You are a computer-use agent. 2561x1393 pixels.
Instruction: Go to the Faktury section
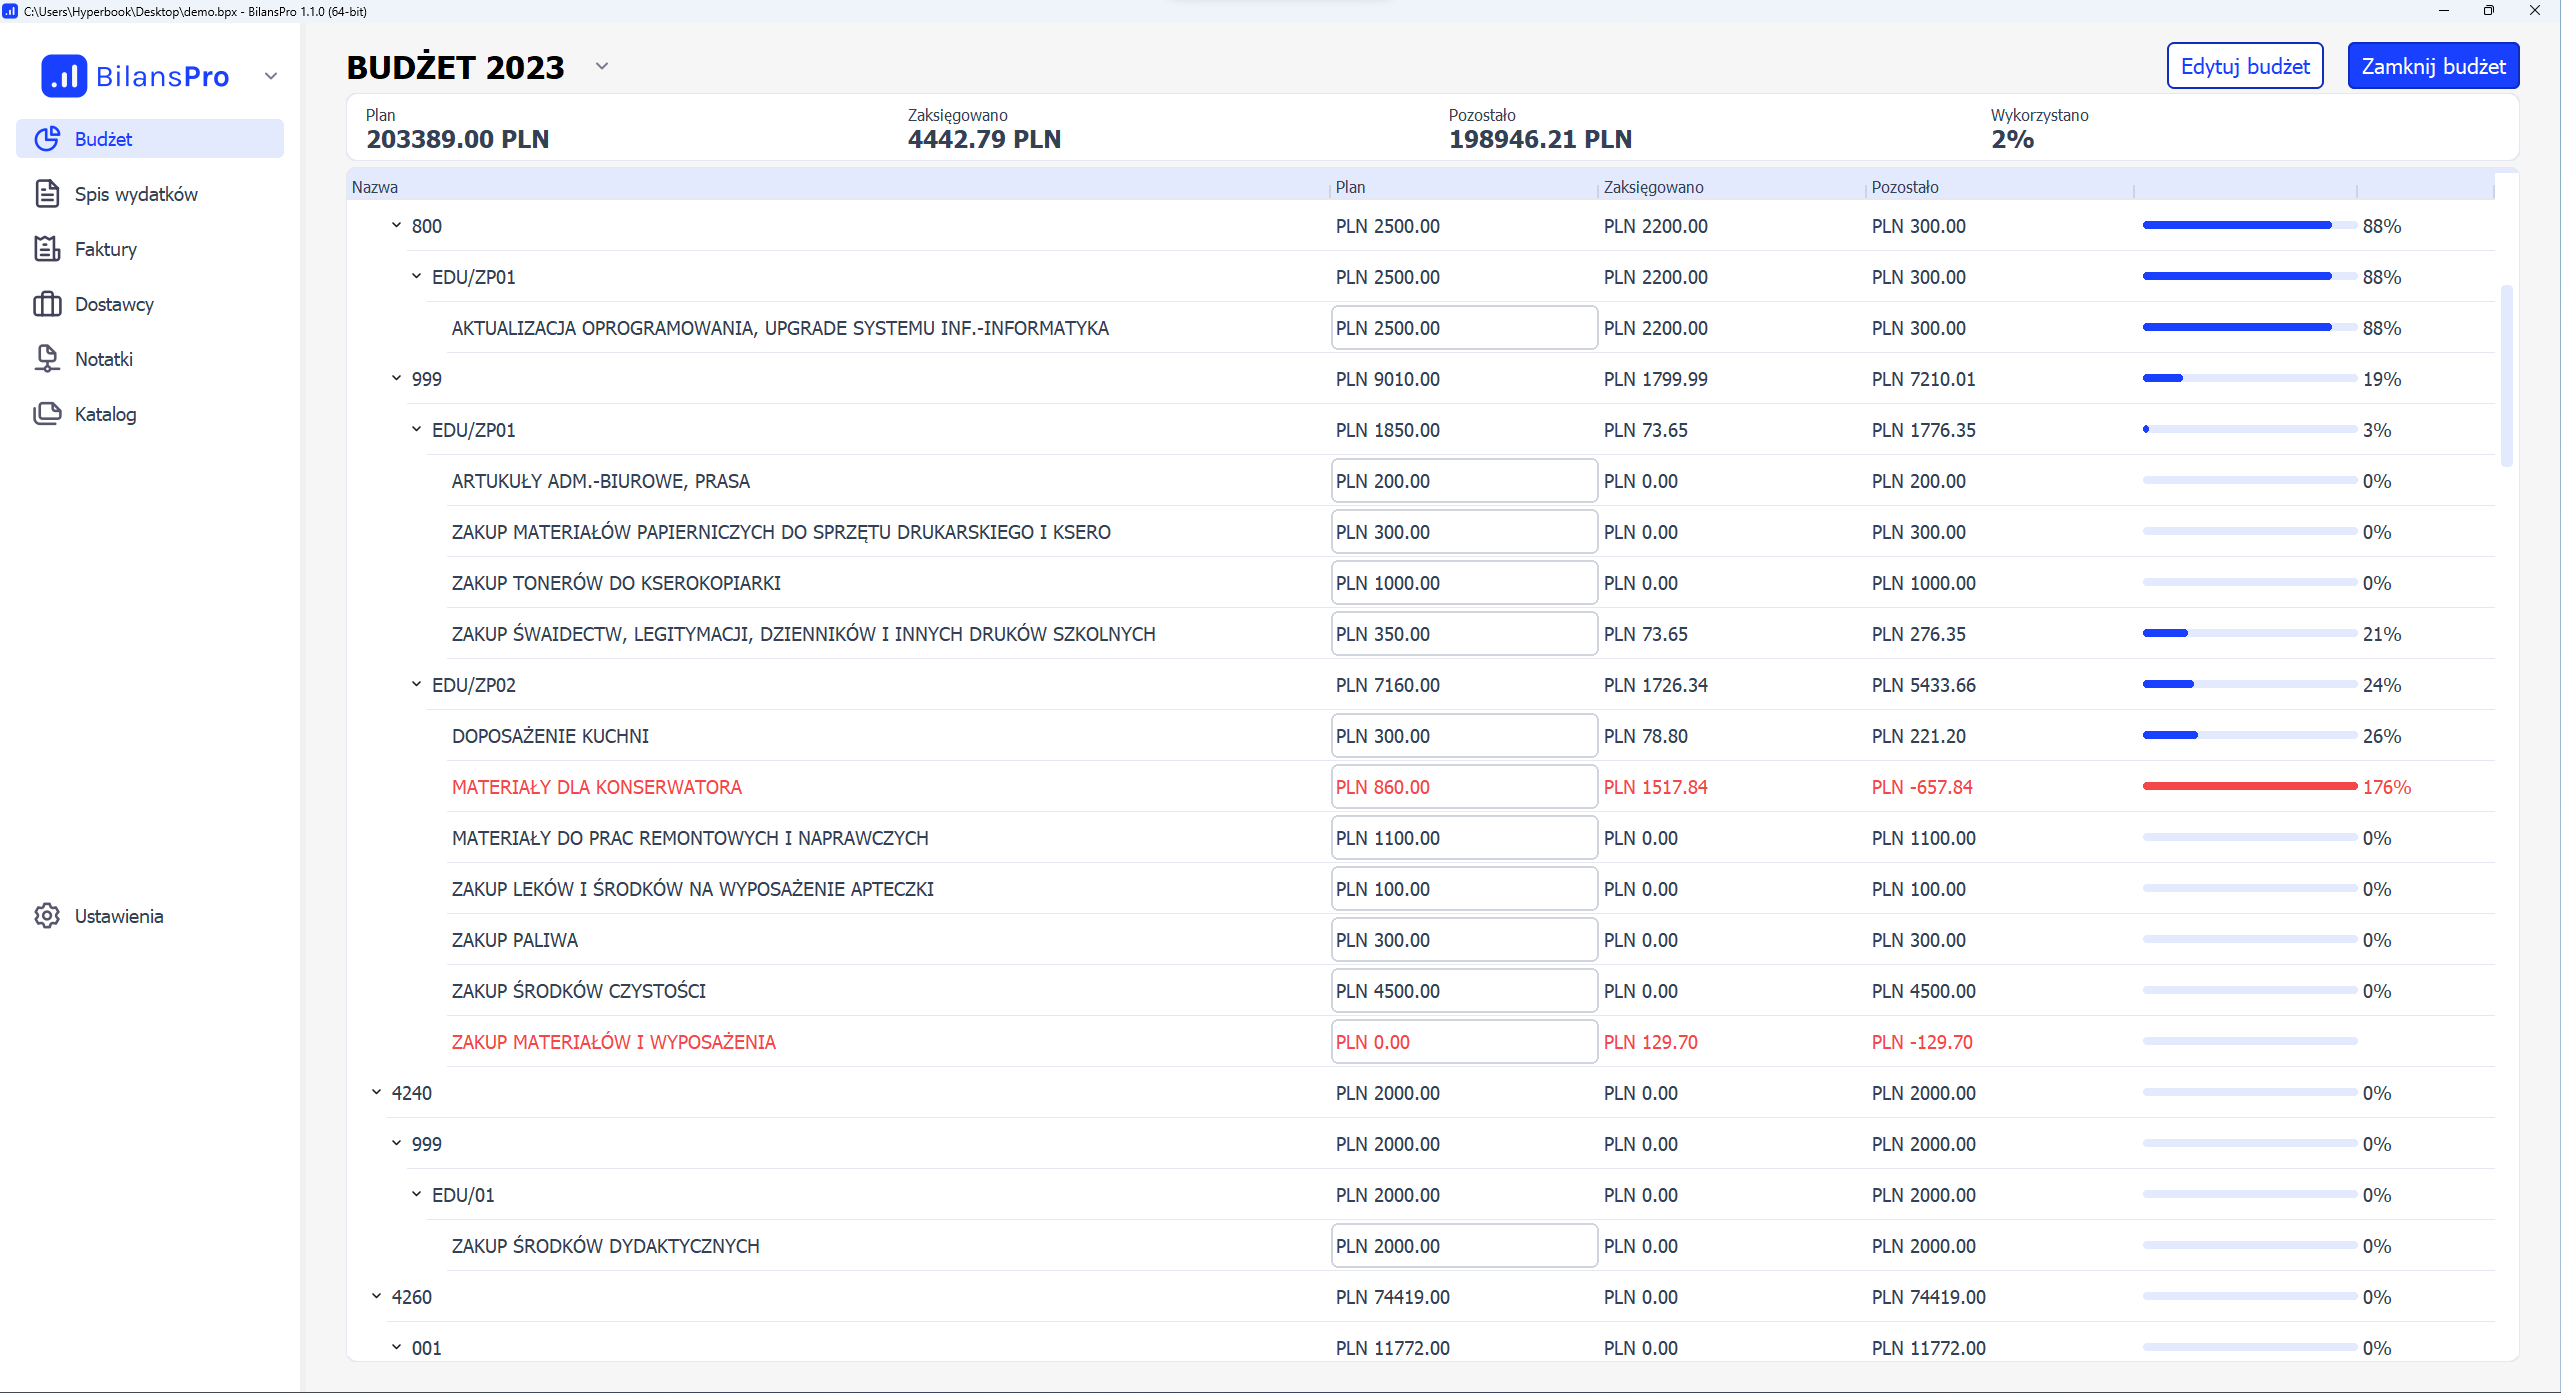click(x=106, y=249)
